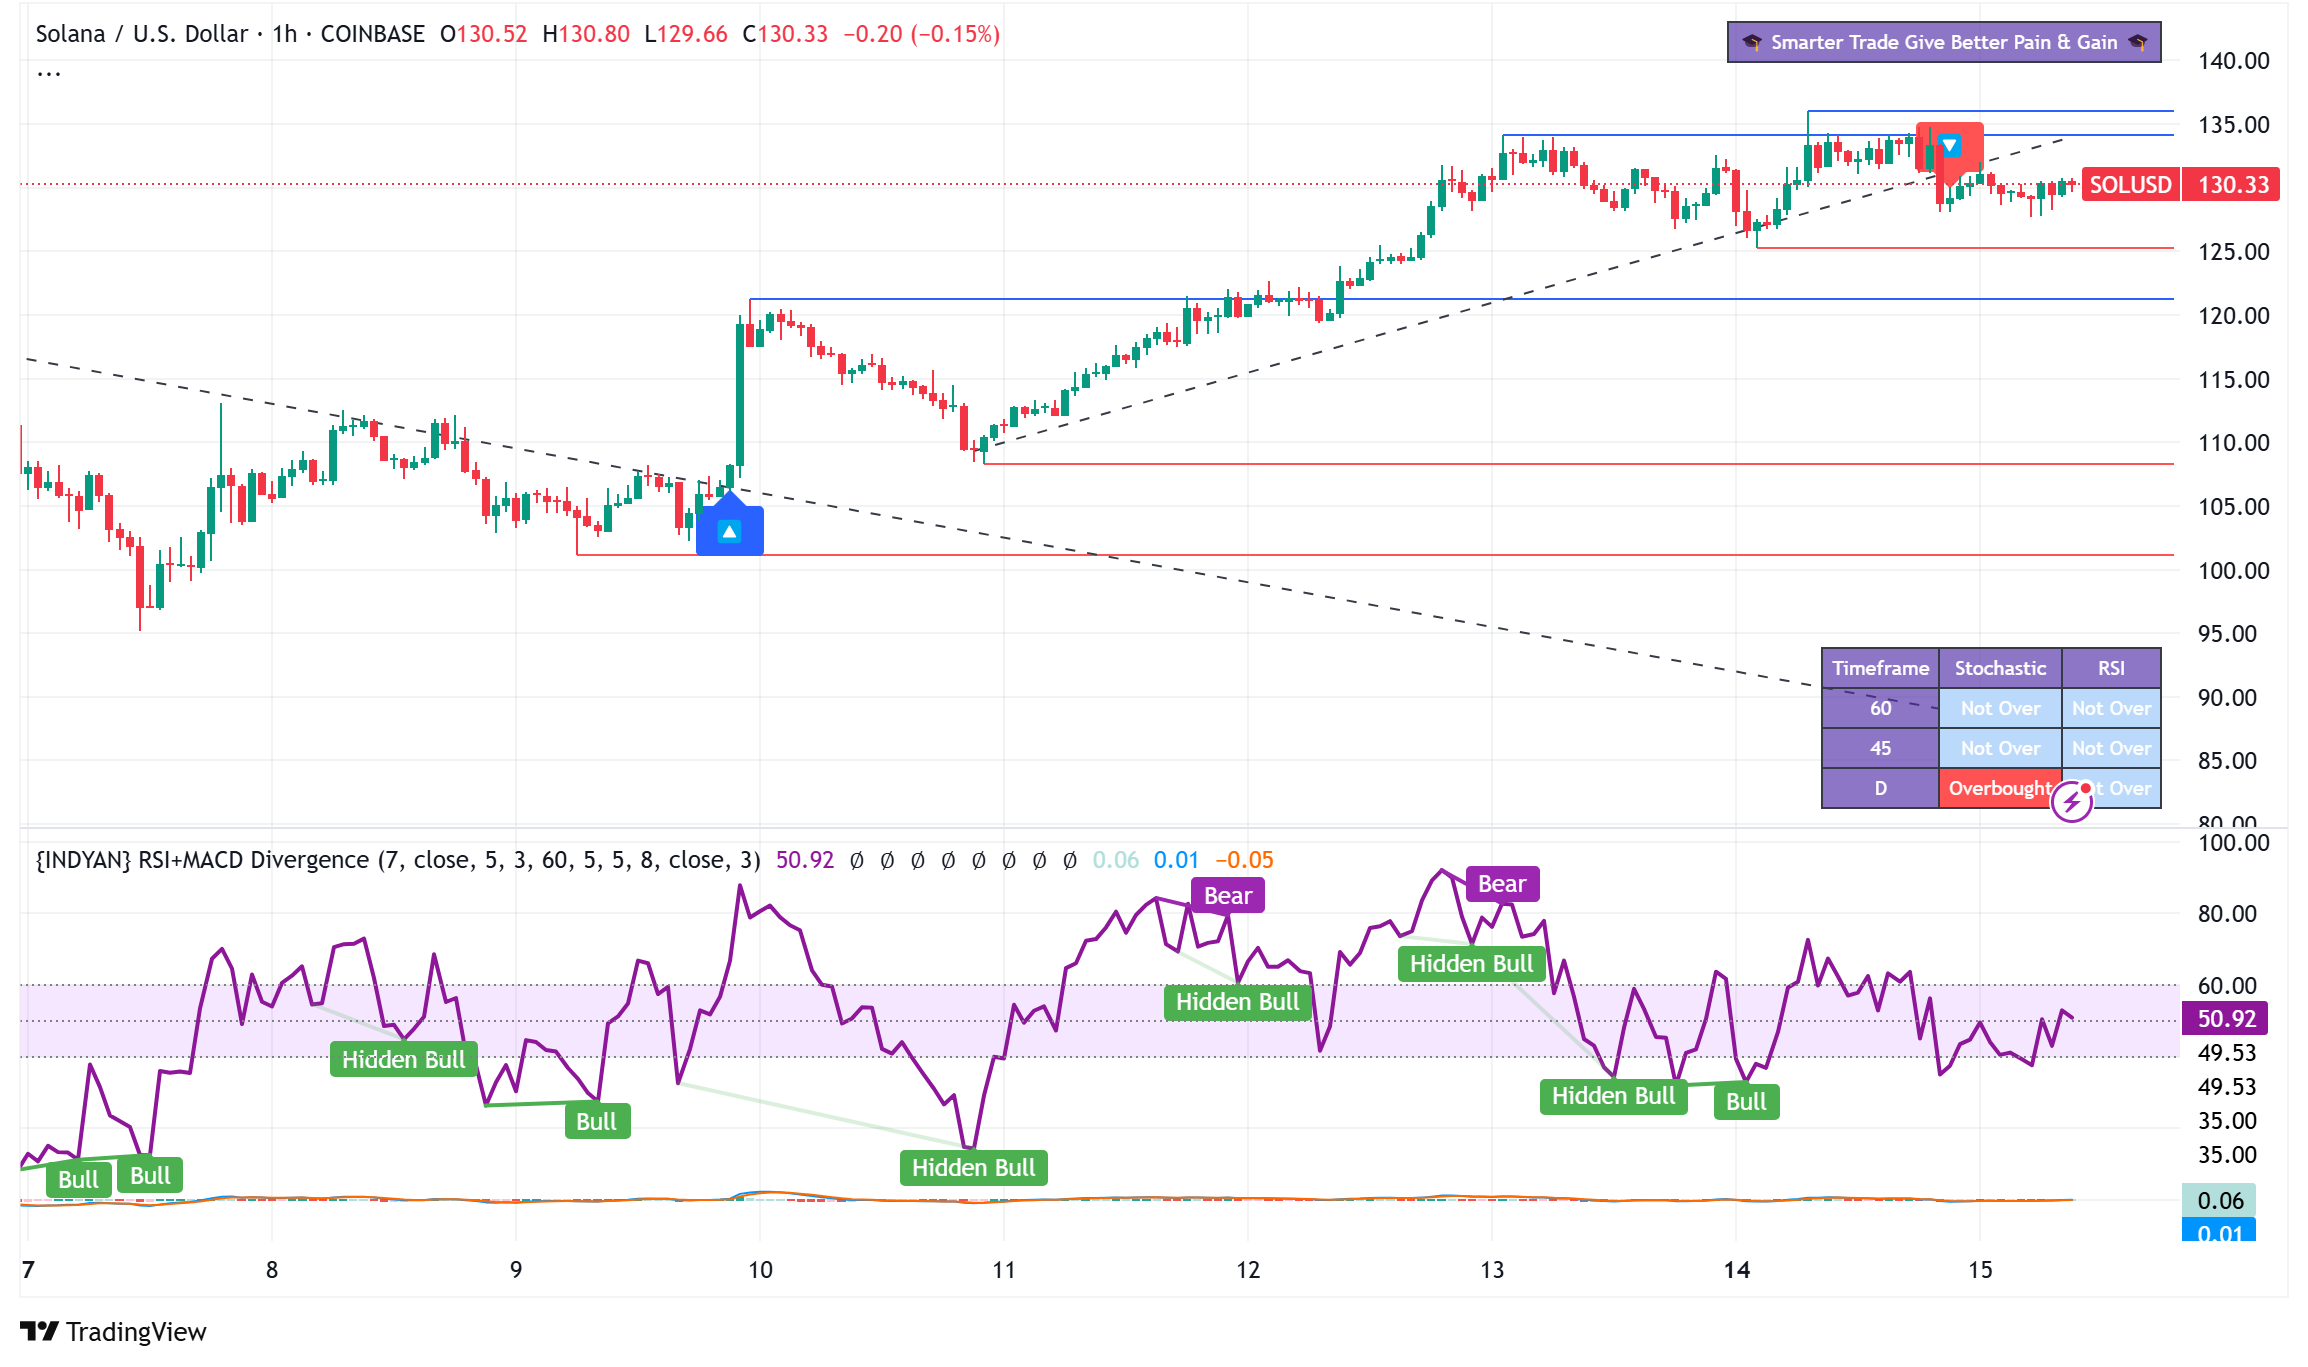Click the purple lightning bolt icon
This screenshot has width=2308, height=1367.
(x=2072, y=801)
